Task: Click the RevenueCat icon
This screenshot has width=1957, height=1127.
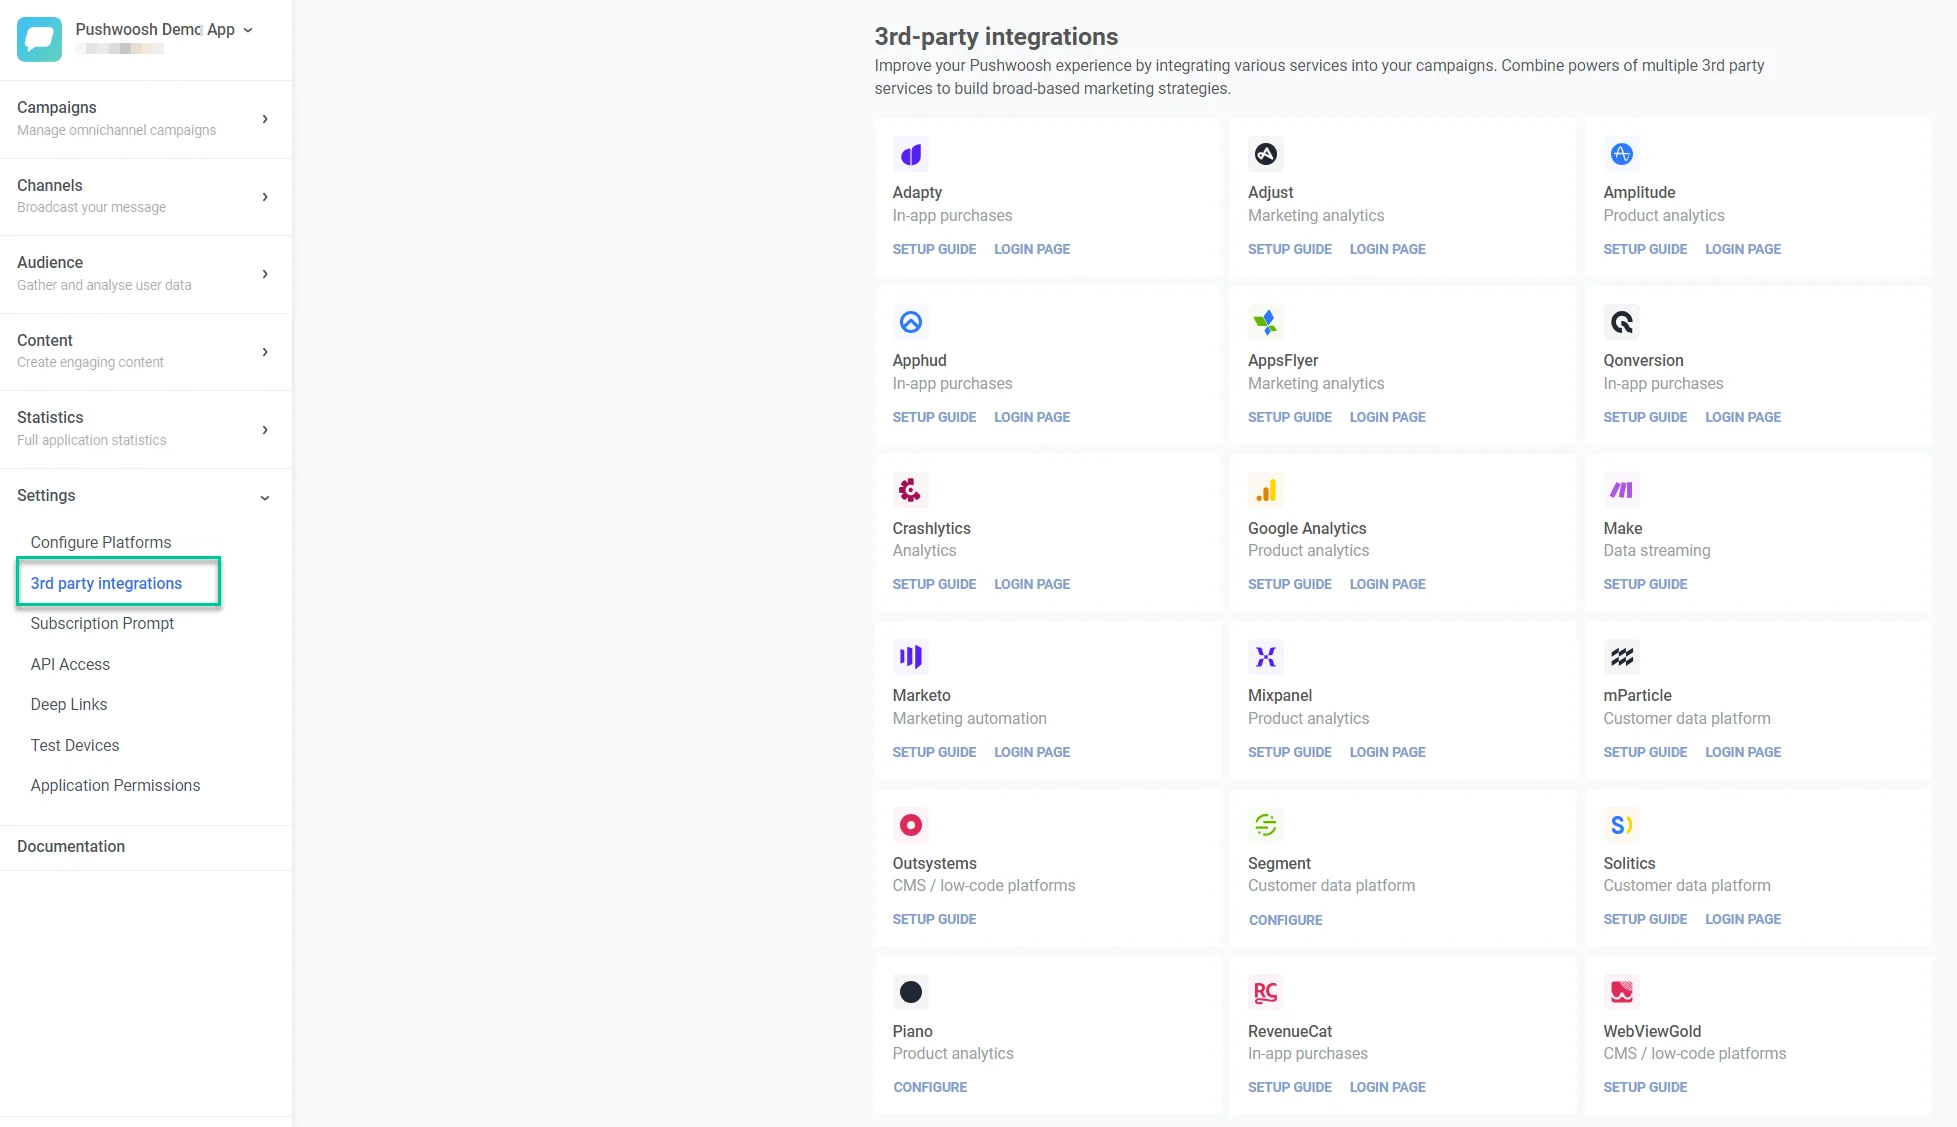Action: 1265,991
